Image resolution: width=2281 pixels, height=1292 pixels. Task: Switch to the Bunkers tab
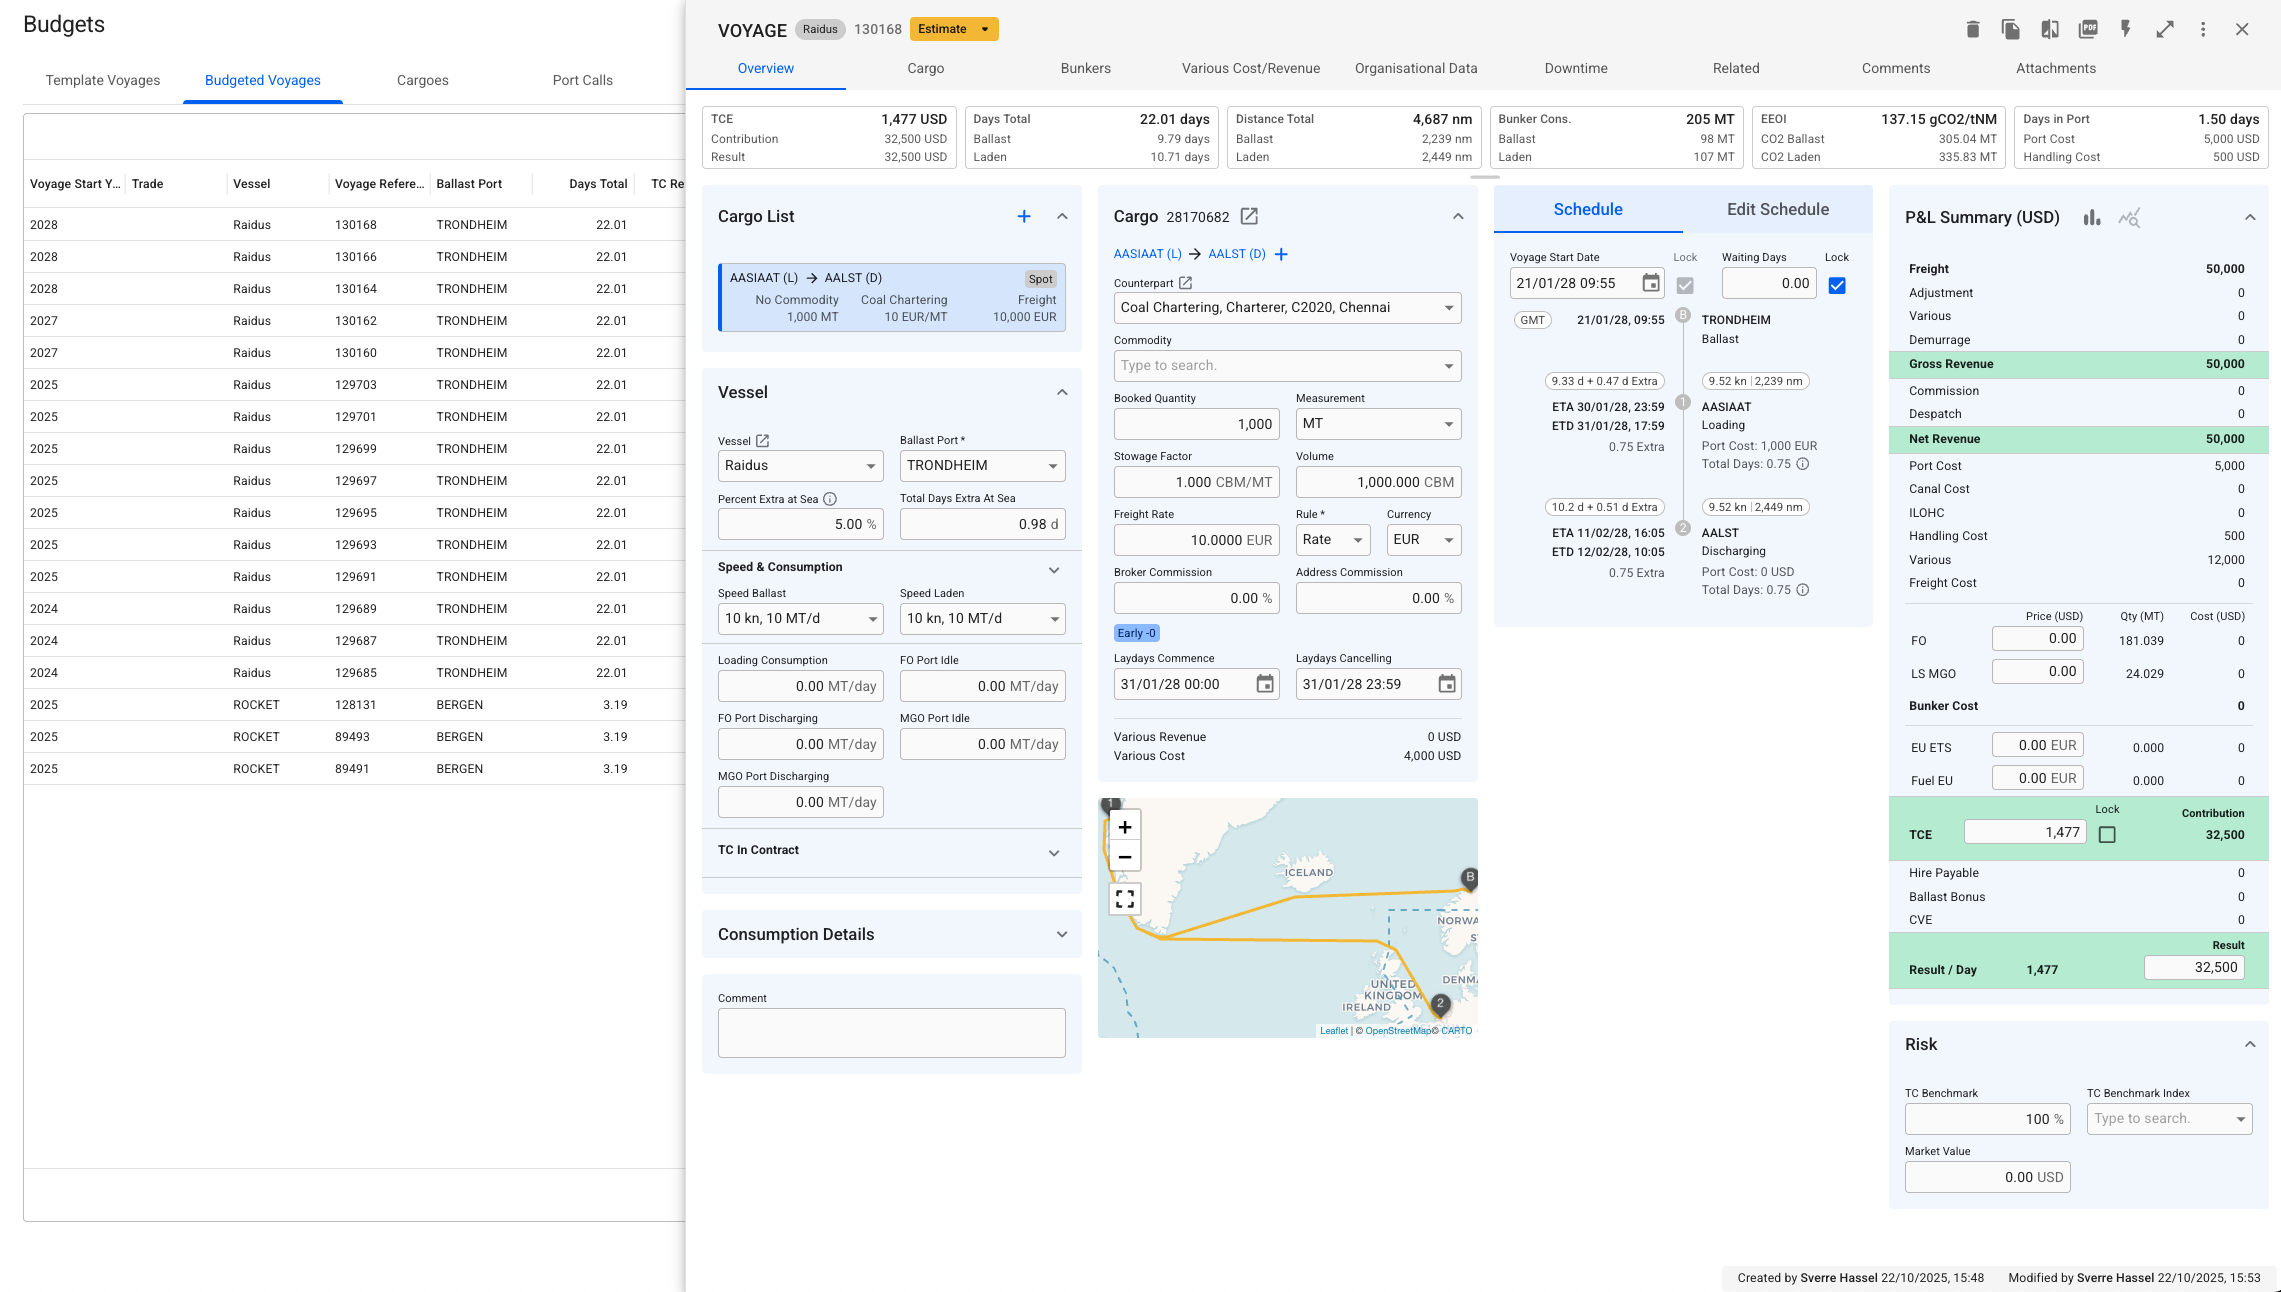pos(1085,68)
